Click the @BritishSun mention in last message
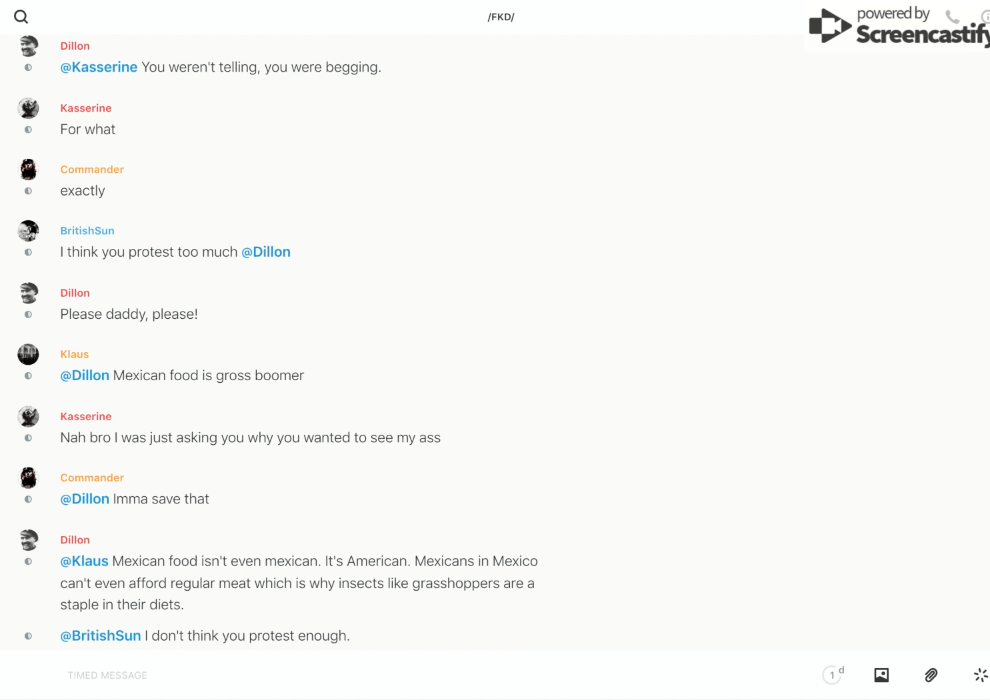The width and height of the screenshot is (990, 700). pyautogui.click(x=100, y=636)
